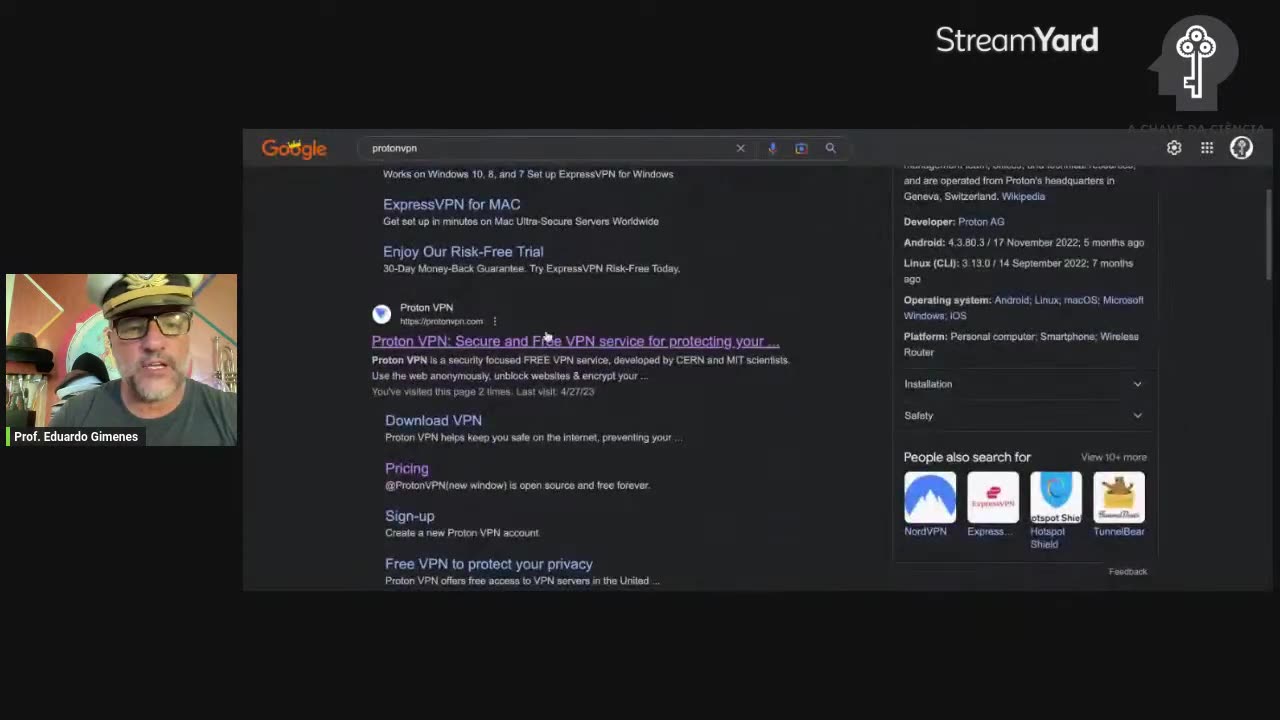
Task: Click the Google logo
Action: [x=294, y=149]
